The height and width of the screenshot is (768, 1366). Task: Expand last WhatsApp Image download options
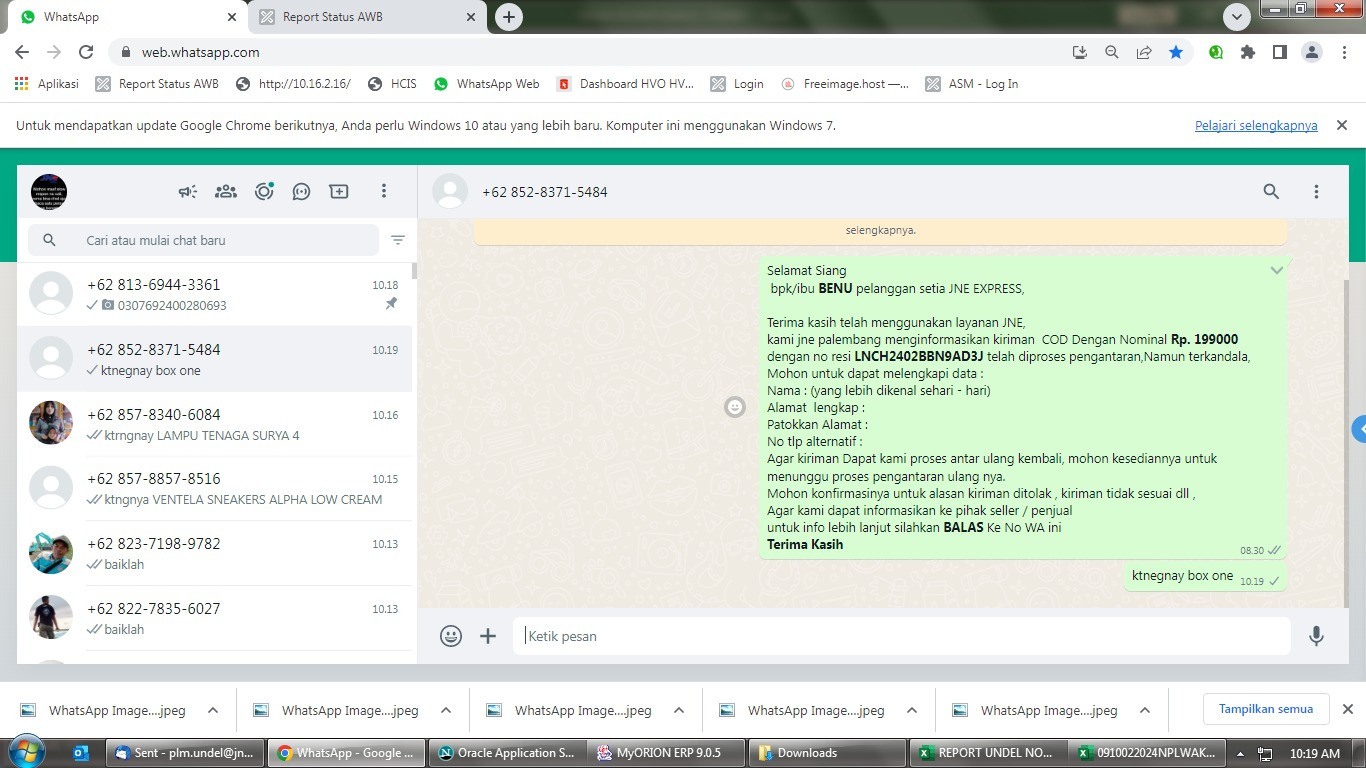click(1145, 710)
